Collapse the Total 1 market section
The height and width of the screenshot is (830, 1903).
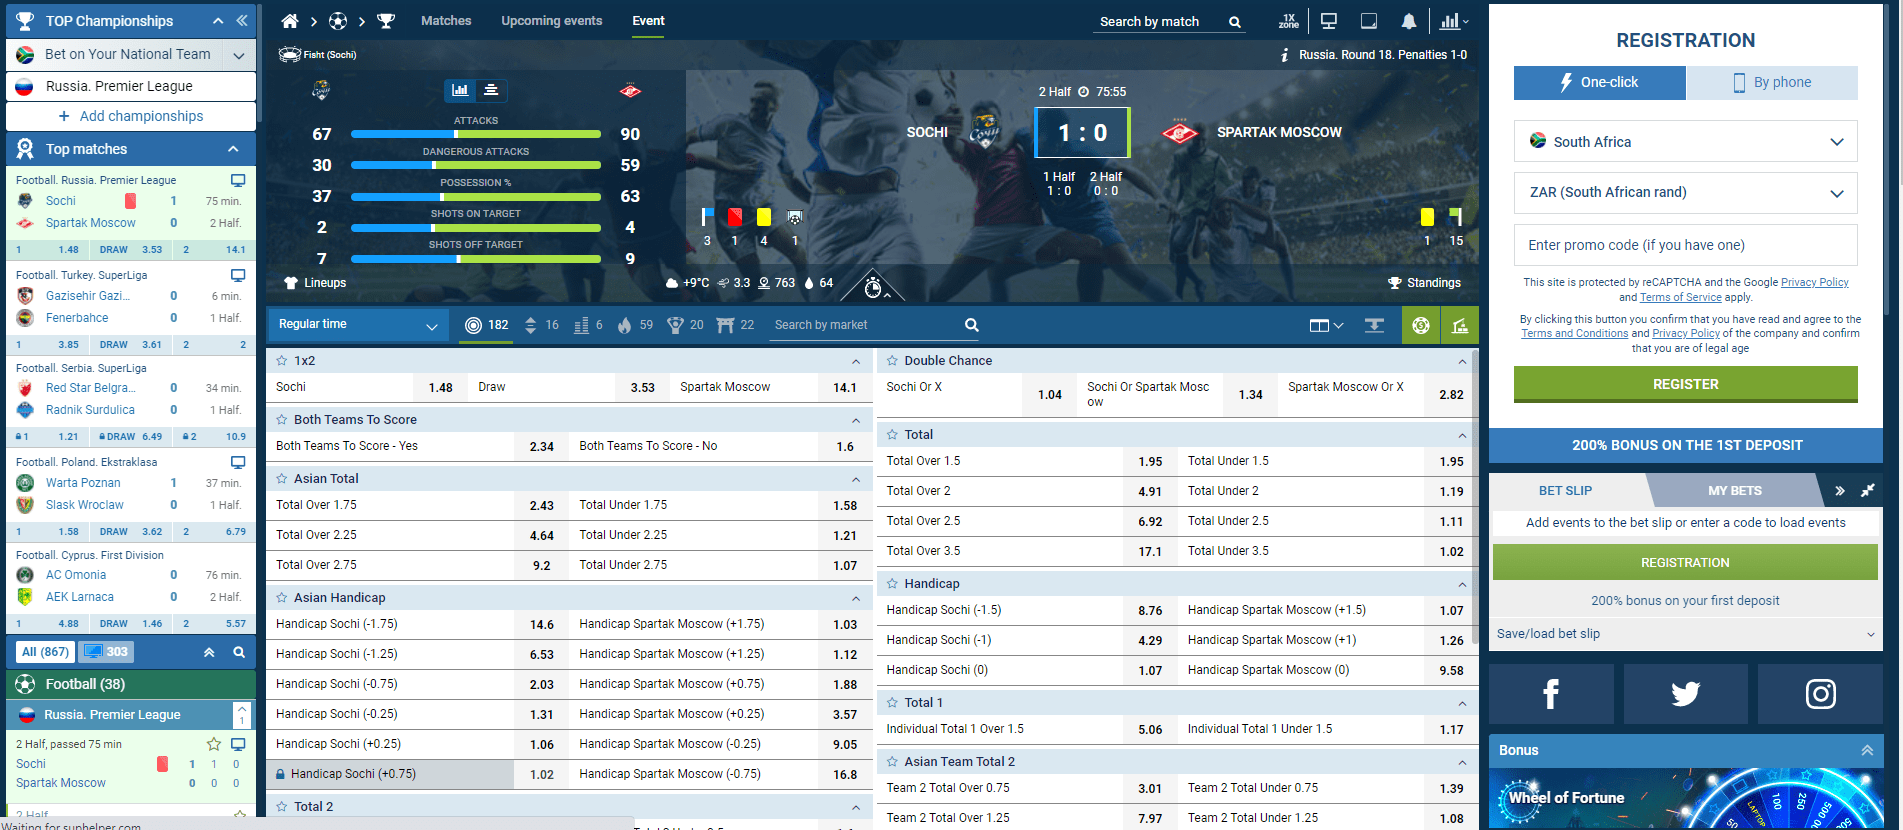(1462, 703)
